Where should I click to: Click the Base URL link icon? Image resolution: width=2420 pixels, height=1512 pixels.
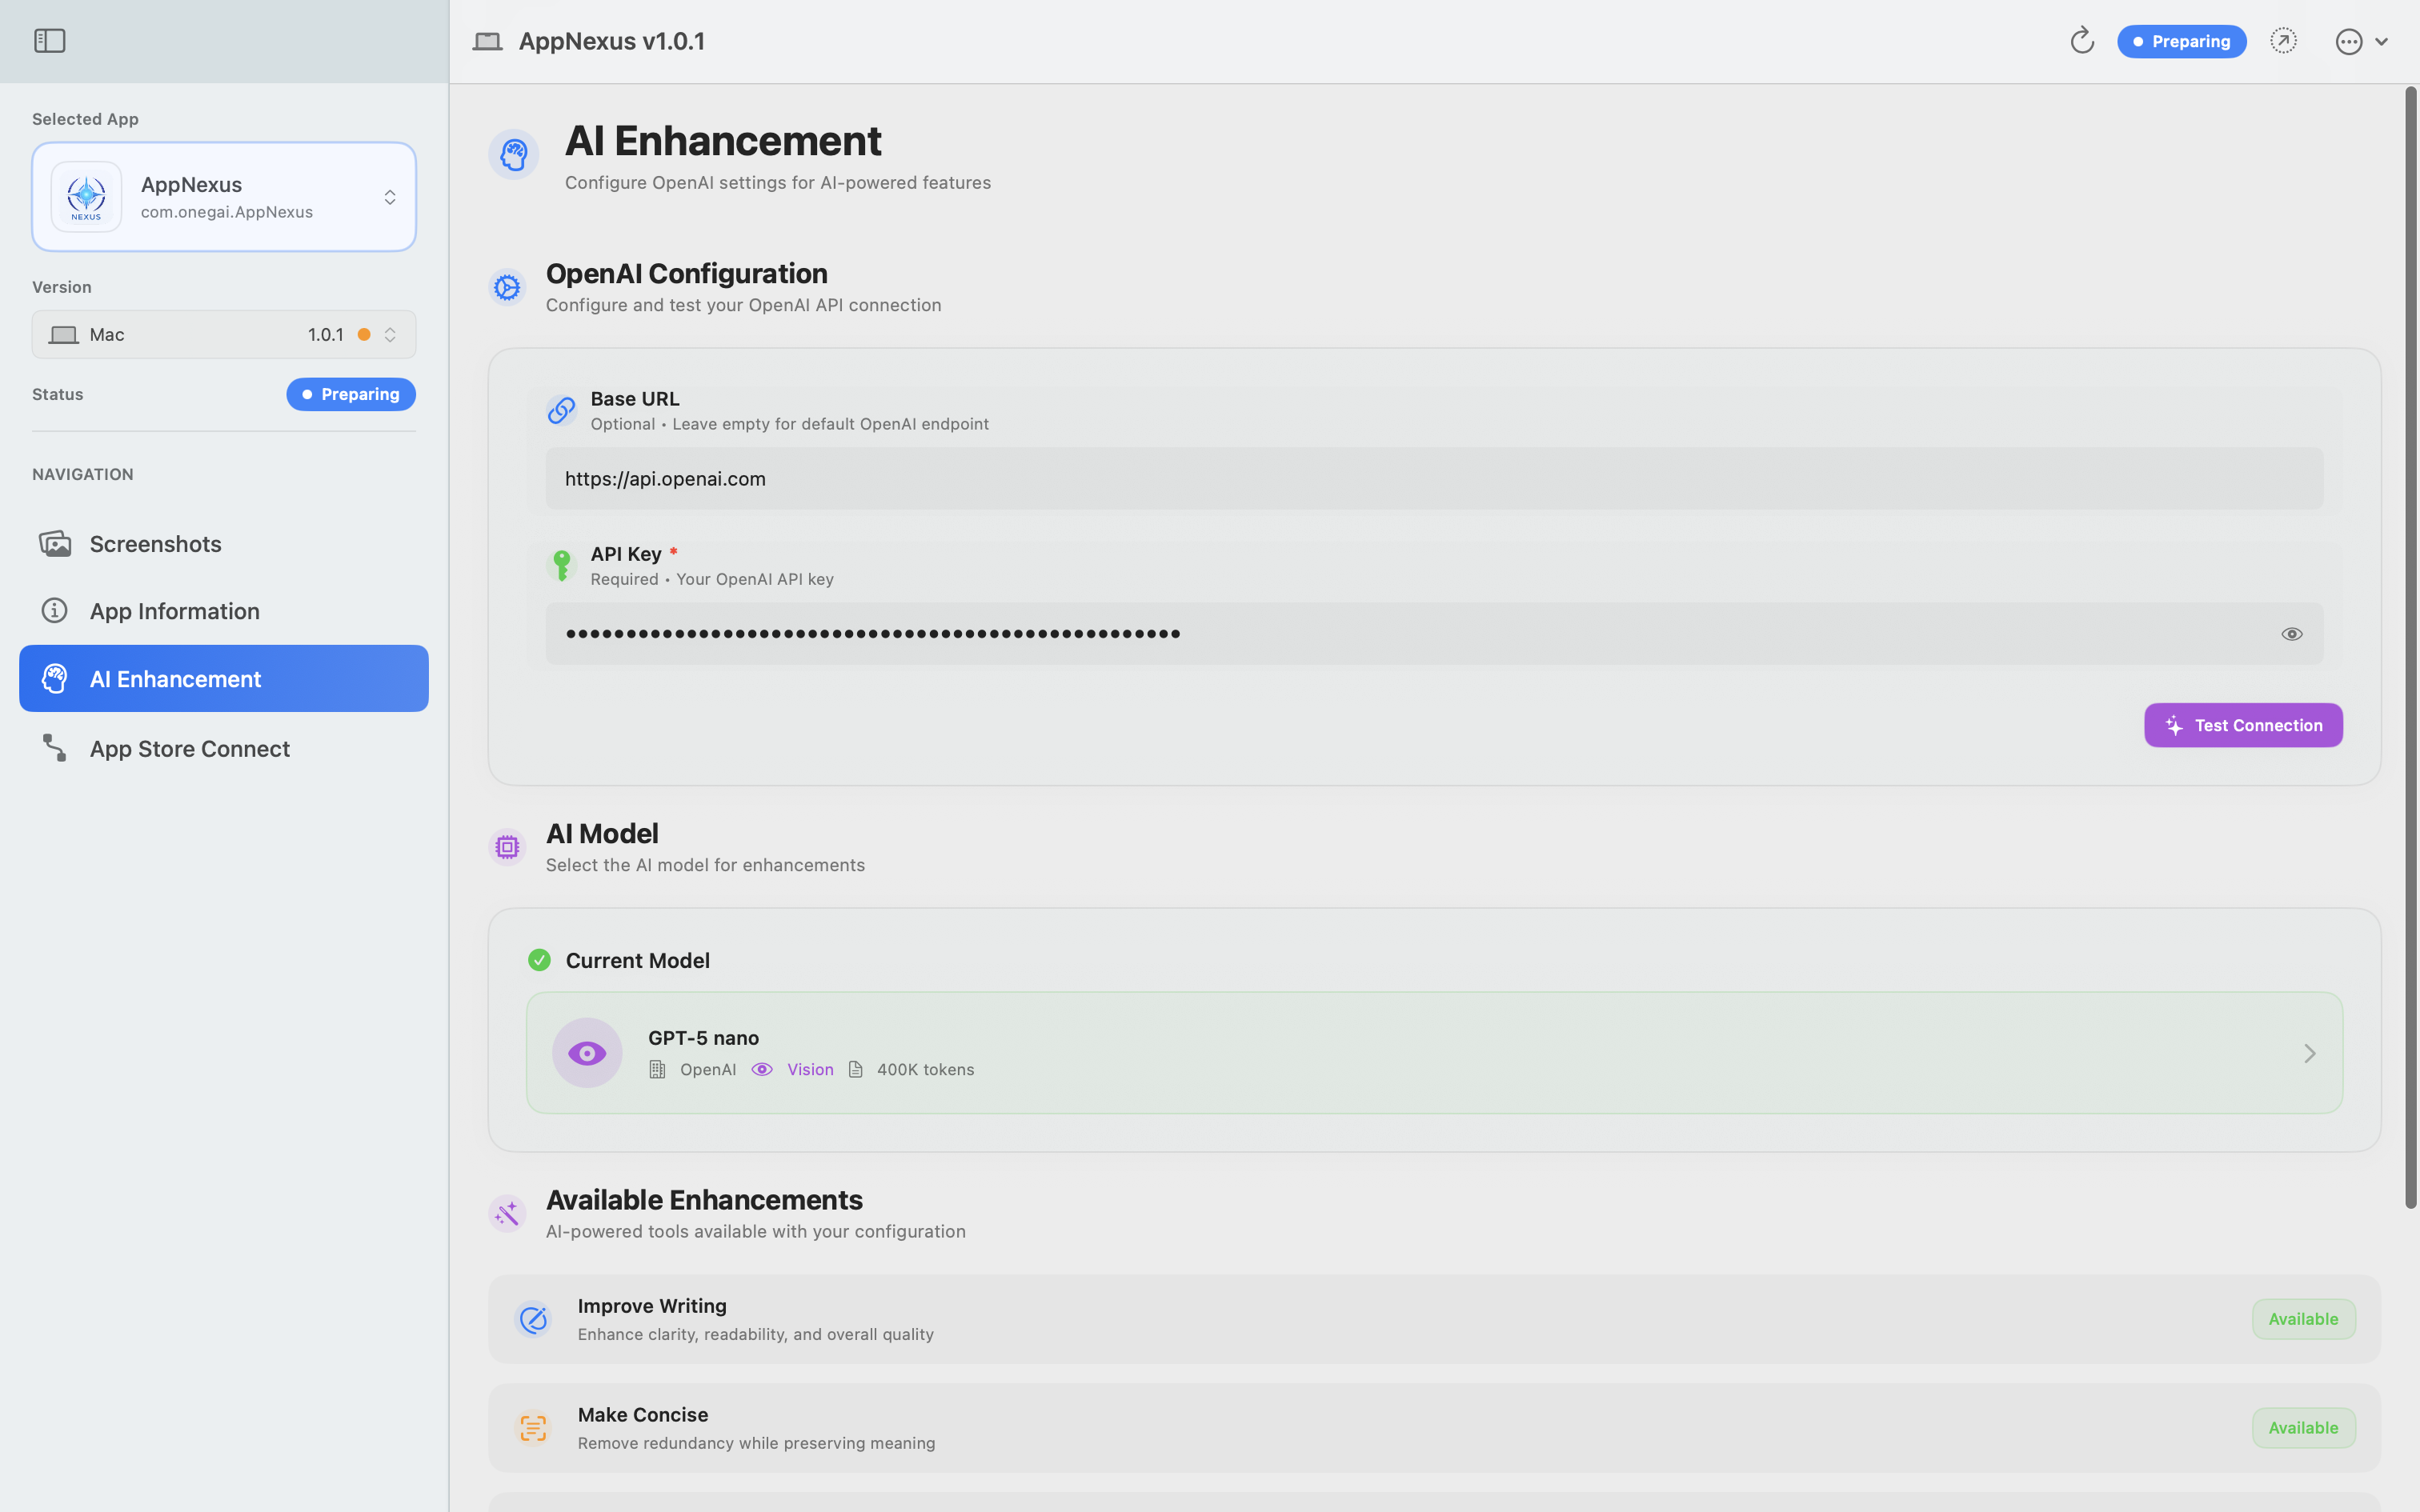[x=561, y=410]
